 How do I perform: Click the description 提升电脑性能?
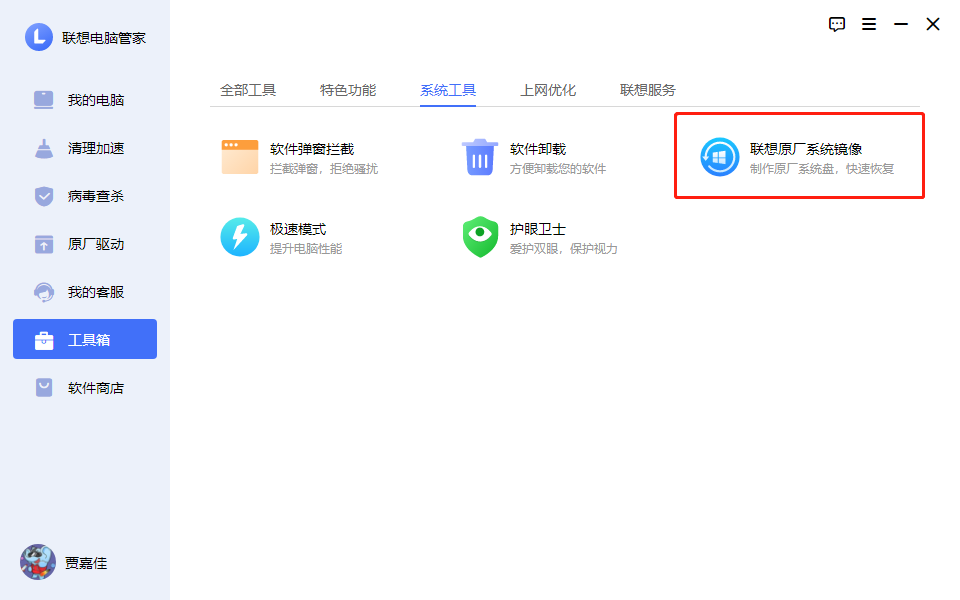[x=306, y=249]
